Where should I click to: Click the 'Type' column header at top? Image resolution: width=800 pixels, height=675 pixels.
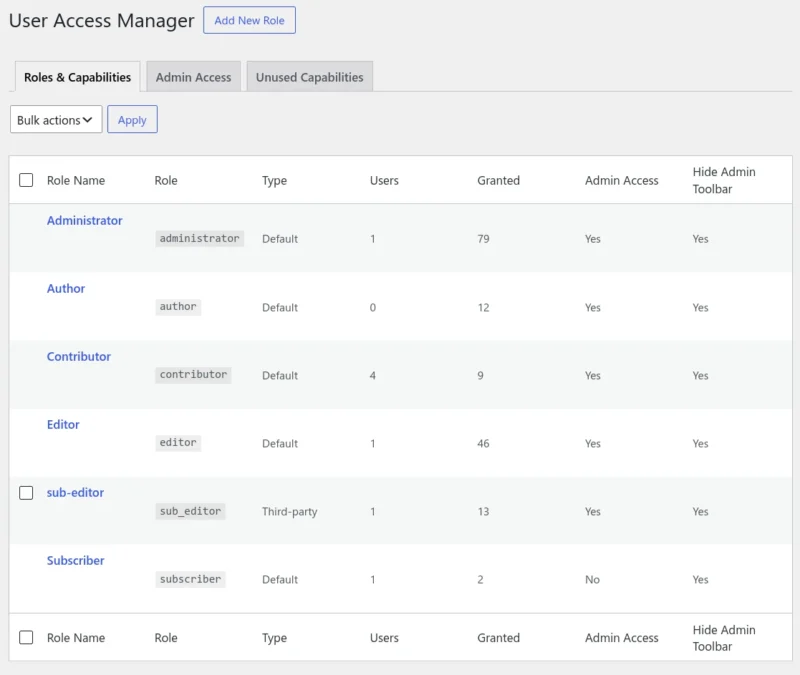[274, 181]
